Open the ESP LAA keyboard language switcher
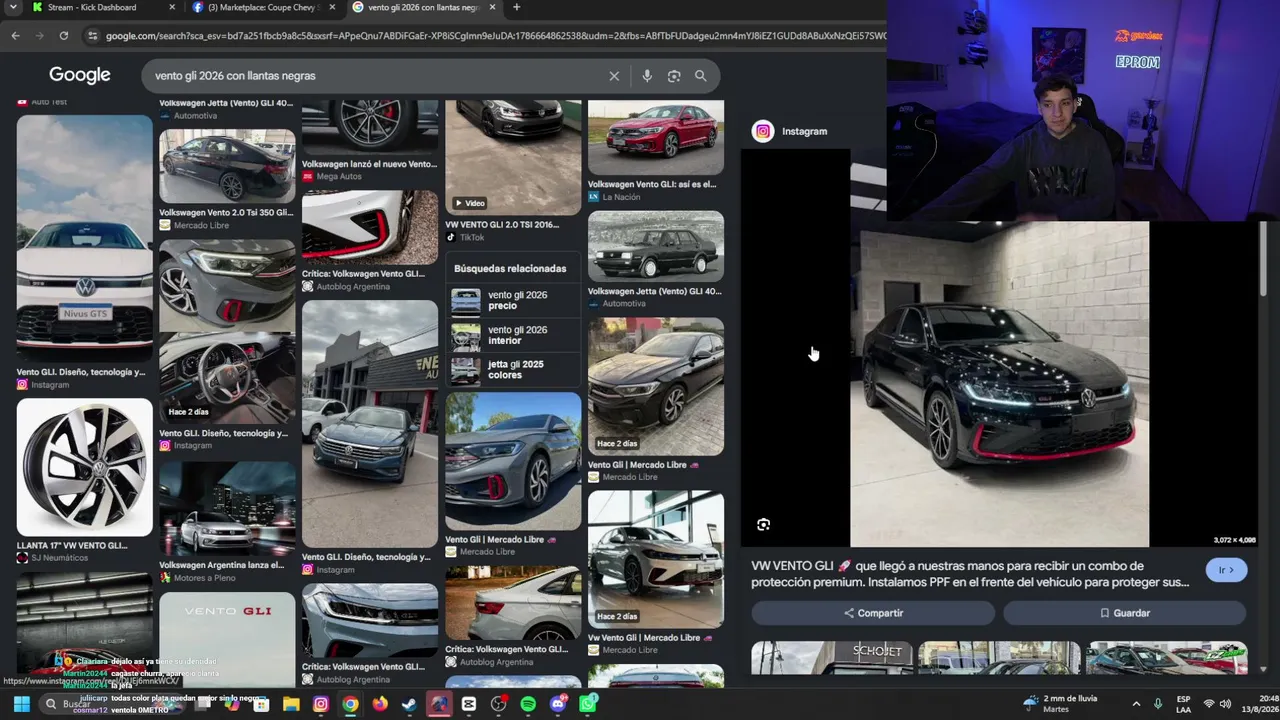Screen dimensions: 1280x720 [x=1184, y=704]
